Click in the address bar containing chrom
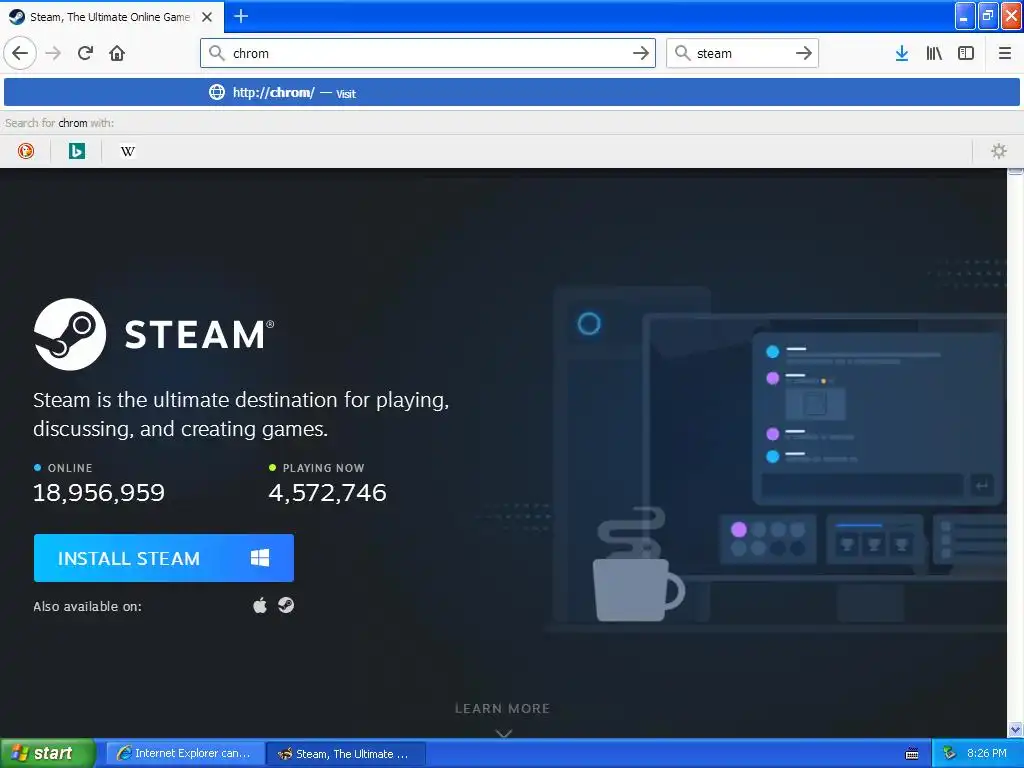Viewport: 1024px width, 768px height. 428,53
